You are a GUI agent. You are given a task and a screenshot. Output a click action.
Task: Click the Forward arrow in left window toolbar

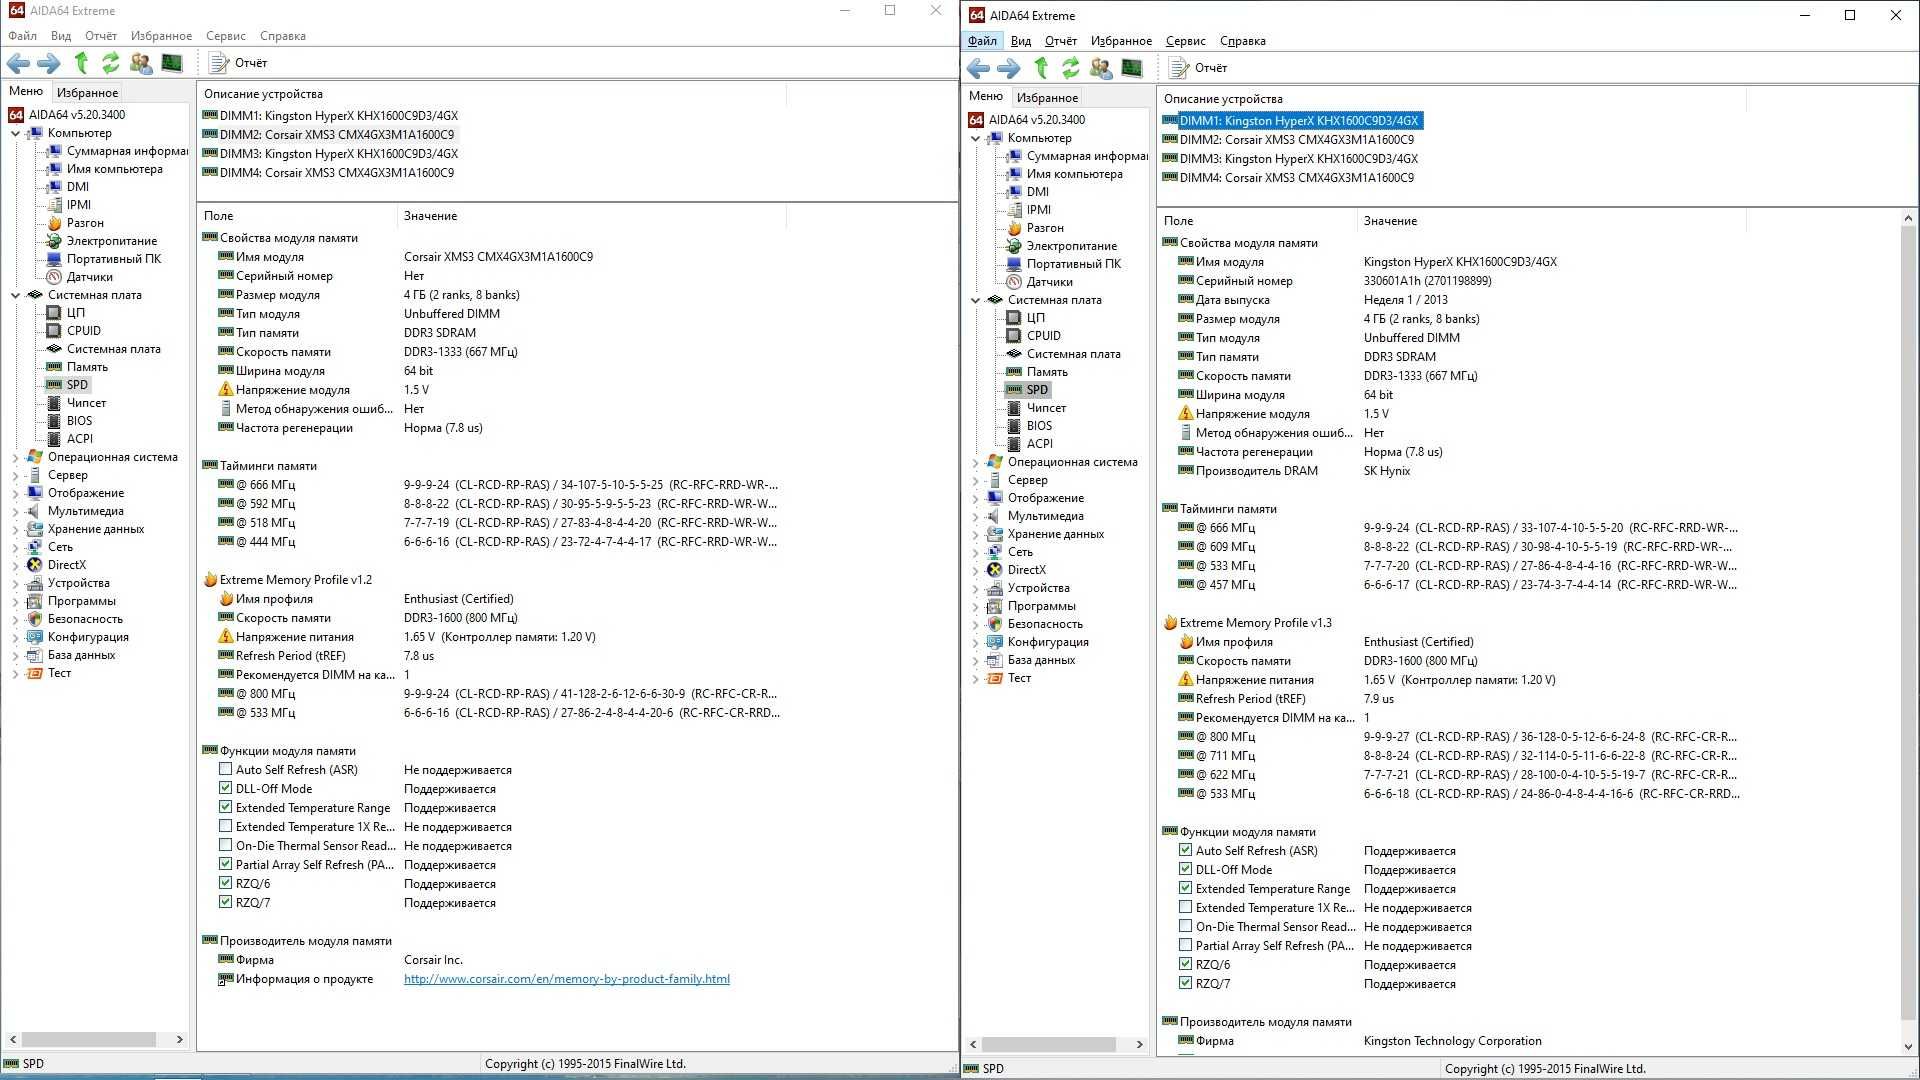click(48, 63)
